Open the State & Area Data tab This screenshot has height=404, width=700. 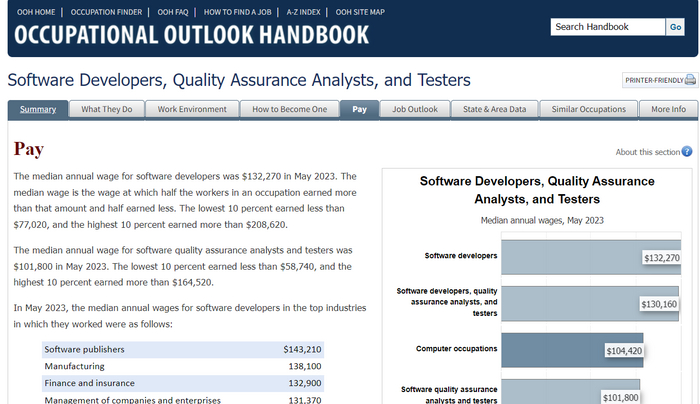coord(494,109)
